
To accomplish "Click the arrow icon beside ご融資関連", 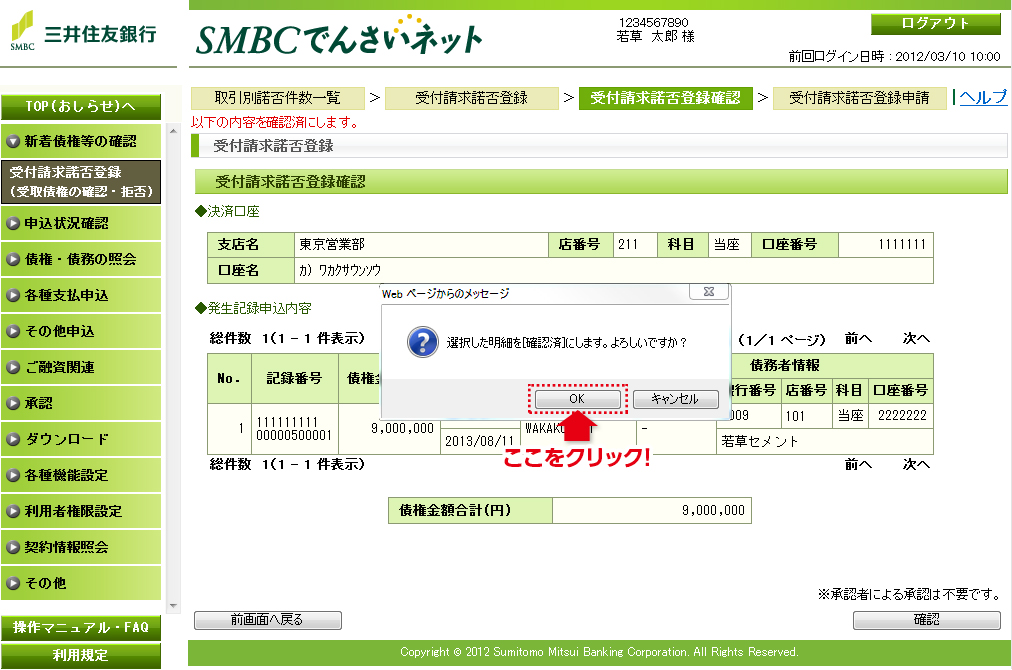I will coord(13,368).
